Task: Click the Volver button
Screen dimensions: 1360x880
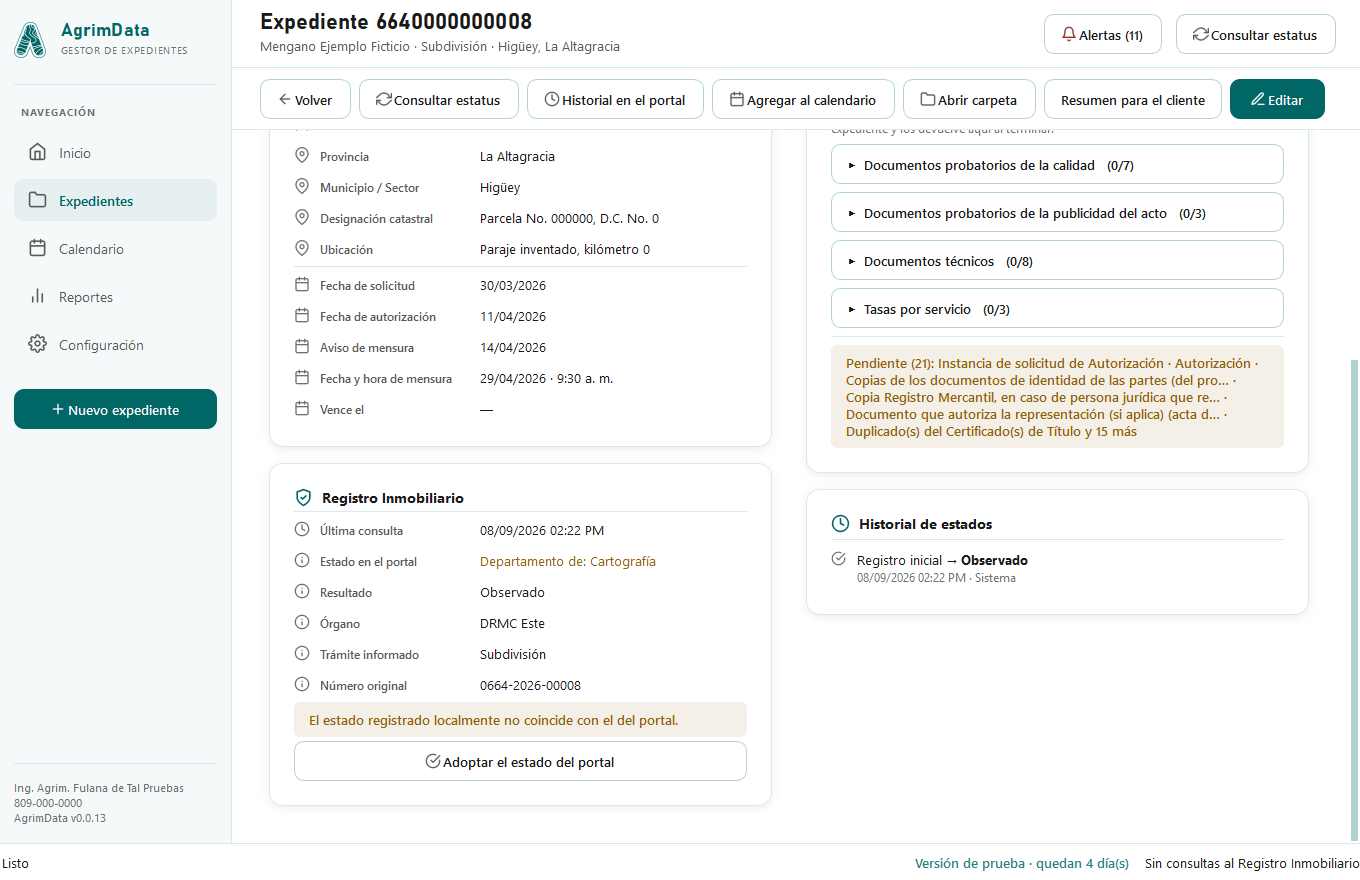Action: click(305, 99)
